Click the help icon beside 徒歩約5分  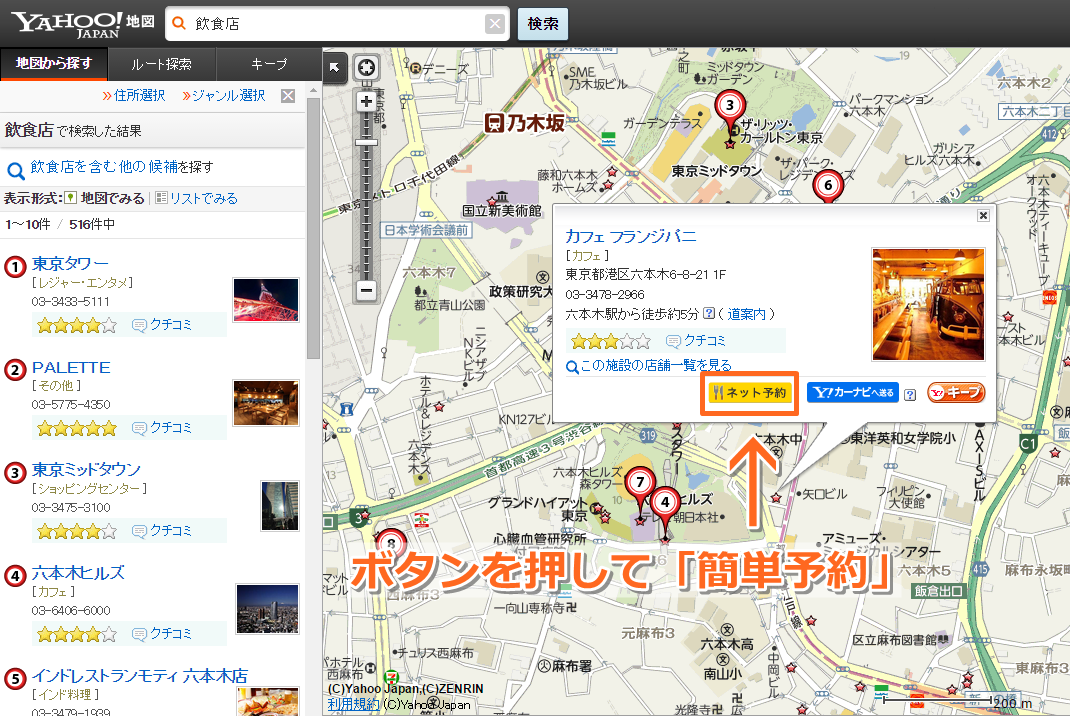point(709,313)
